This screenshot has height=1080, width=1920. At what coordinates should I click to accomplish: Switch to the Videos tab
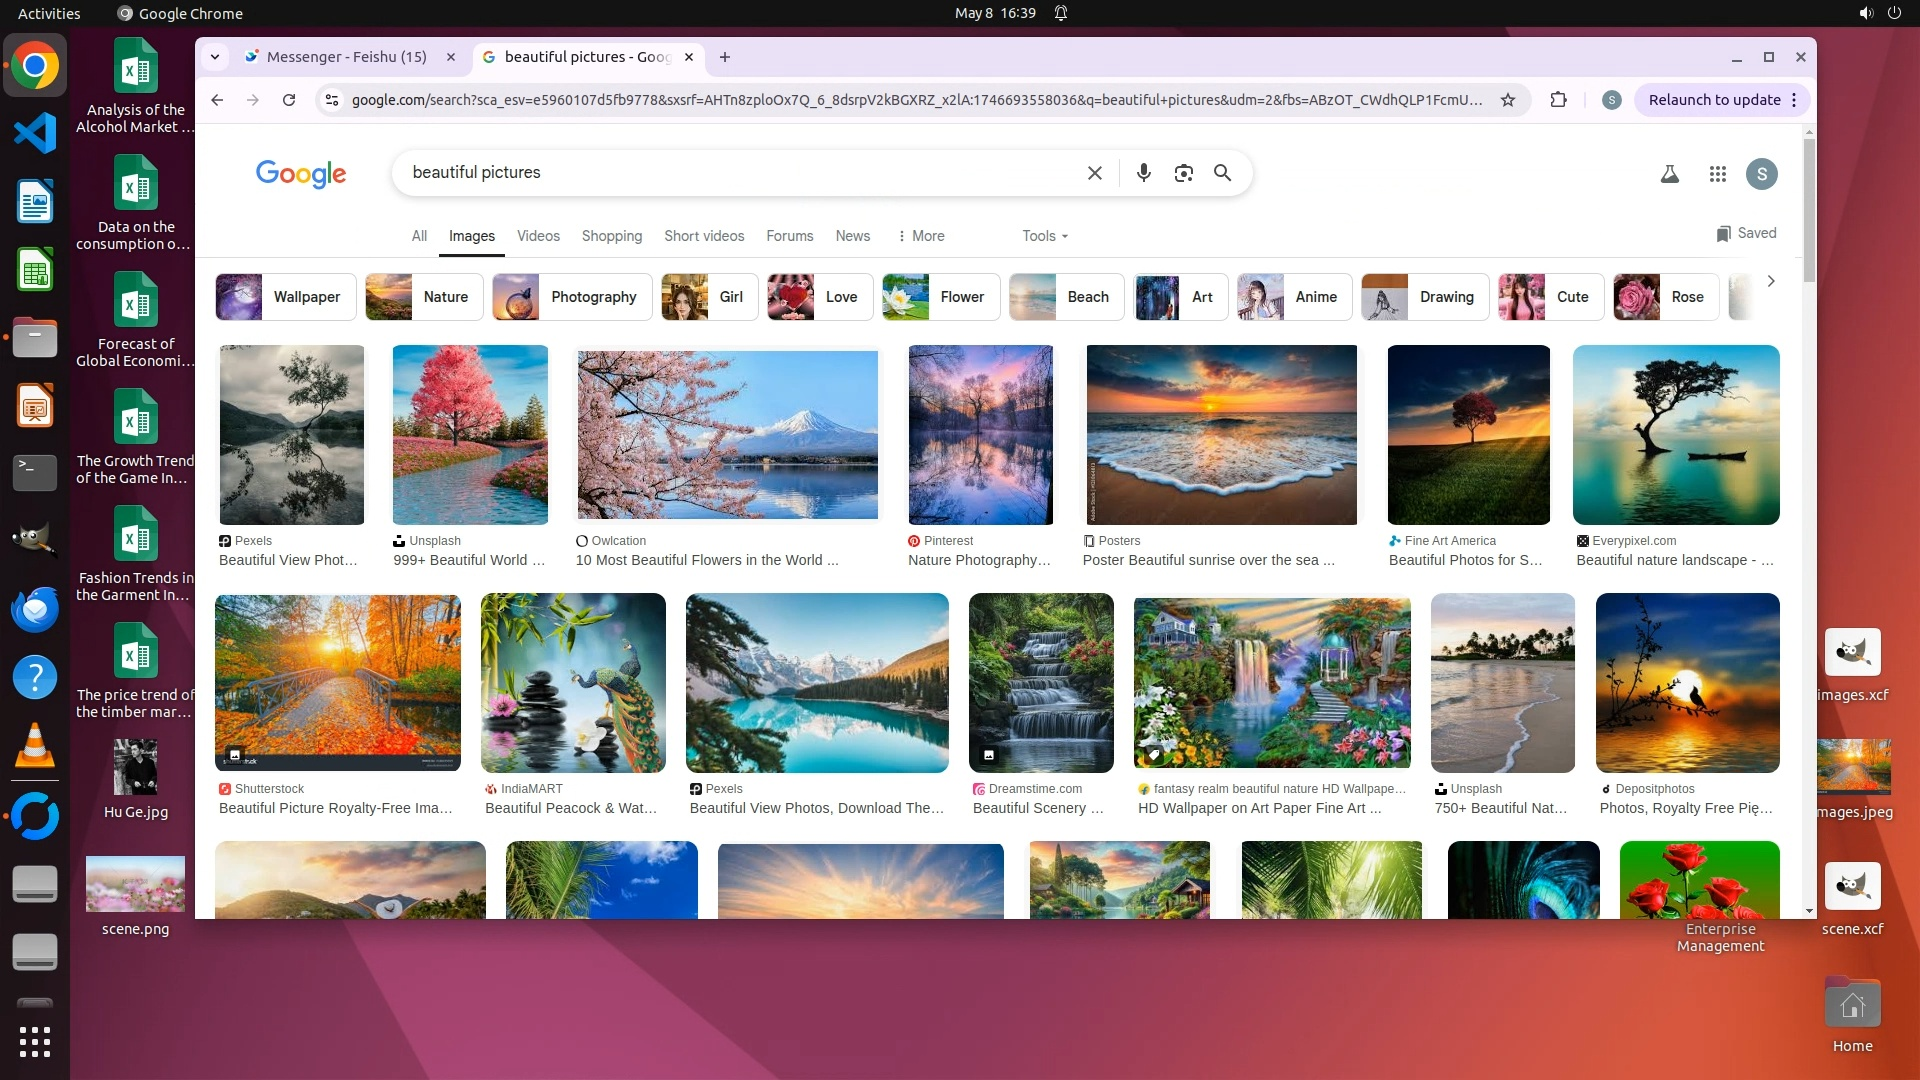point(538,236)
